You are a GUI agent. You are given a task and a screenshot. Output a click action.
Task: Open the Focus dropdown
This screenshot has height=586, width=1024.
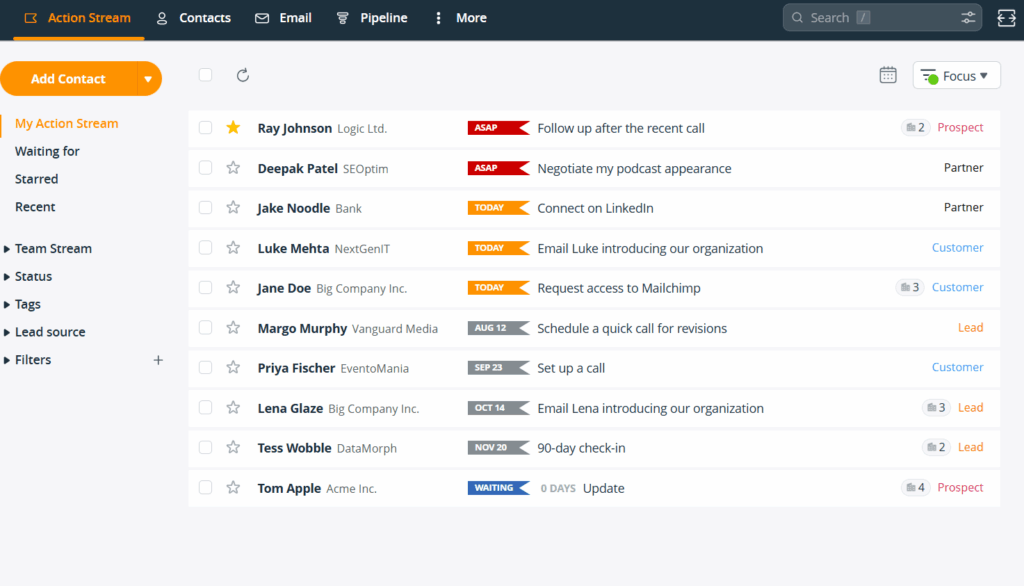point(956,74)
